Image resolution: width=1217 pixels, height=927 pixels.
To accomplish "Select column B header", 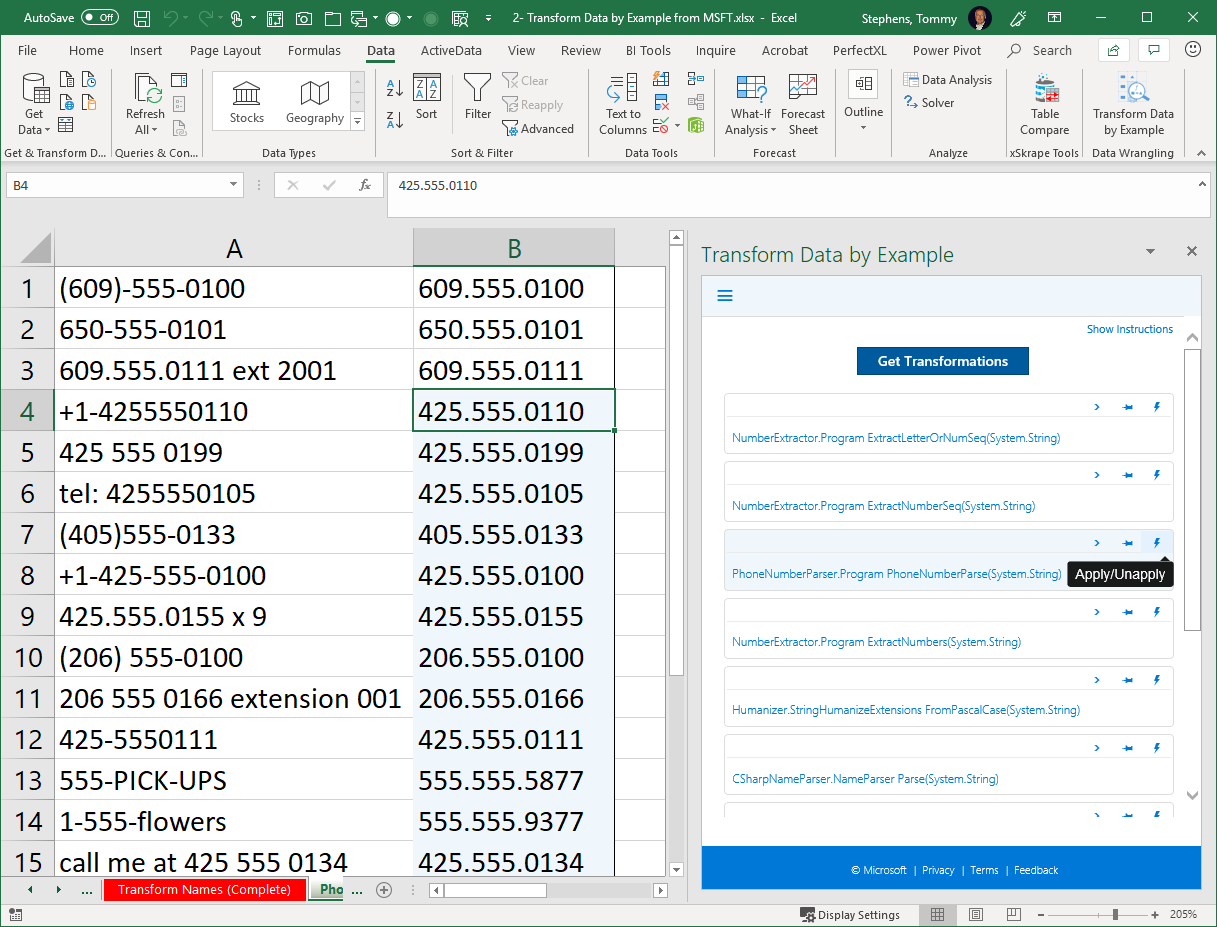I will [x=514, y=248].
